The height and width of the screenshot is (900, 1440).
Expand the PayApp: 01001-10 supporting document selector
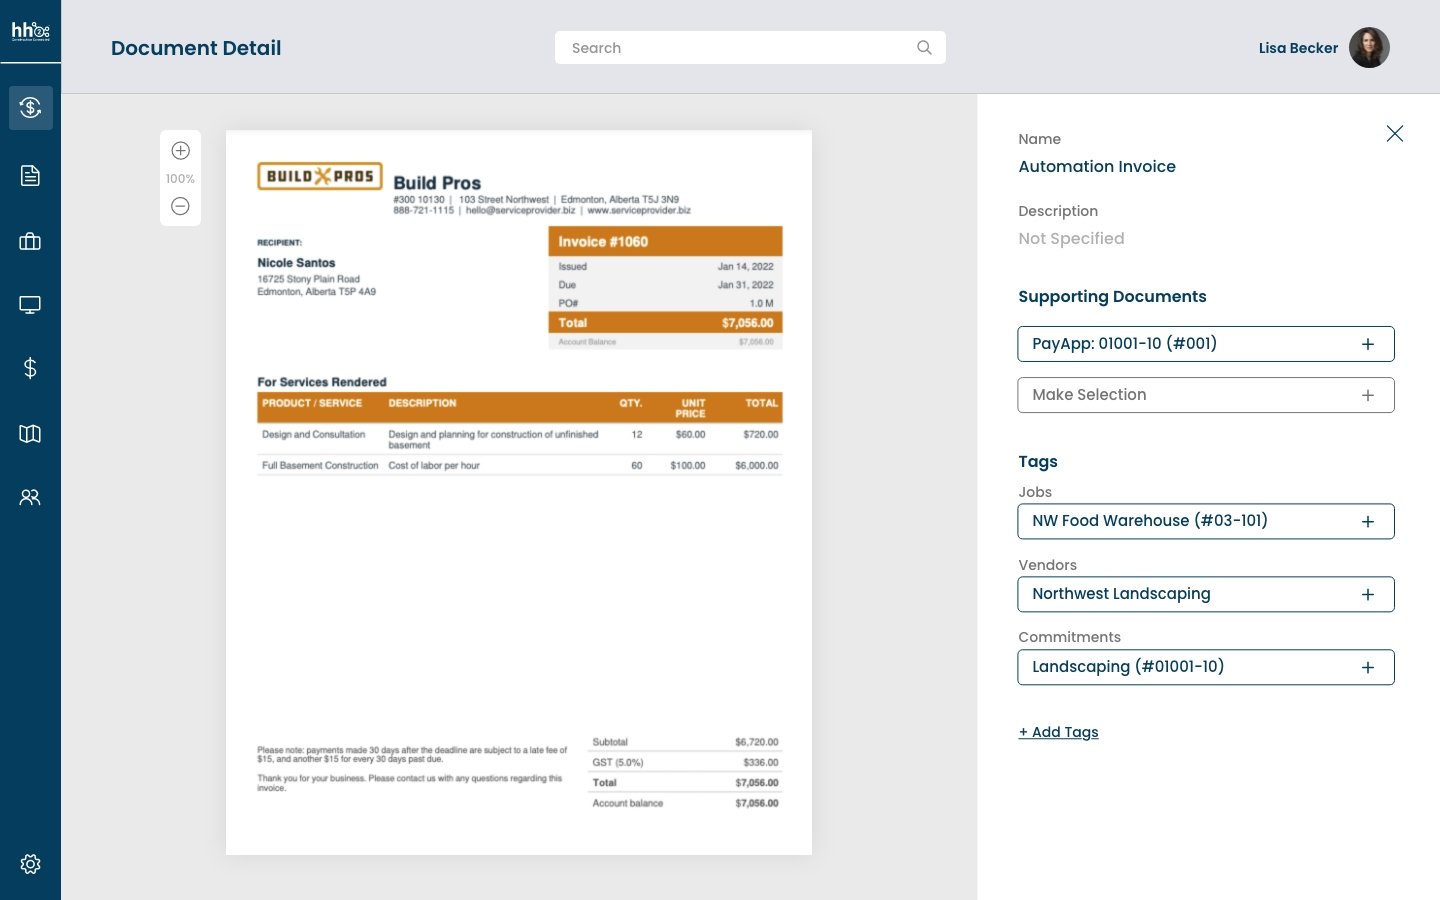1367,344
